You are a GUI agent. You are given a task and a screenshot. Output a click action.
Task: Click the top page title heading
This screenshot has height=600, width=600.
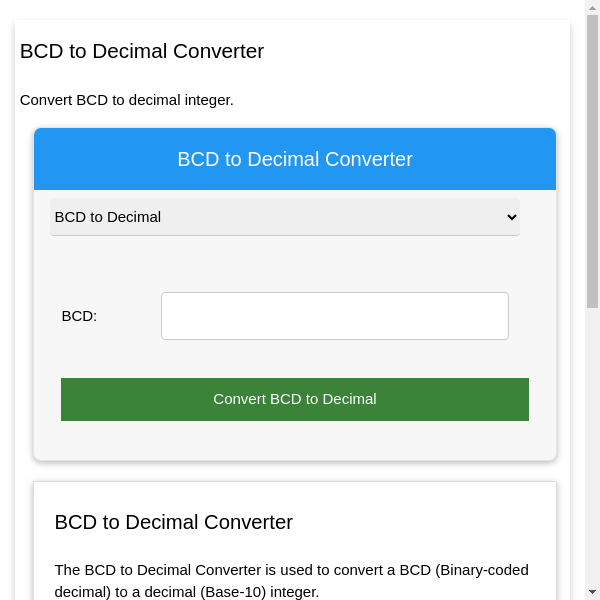point(142,51)
